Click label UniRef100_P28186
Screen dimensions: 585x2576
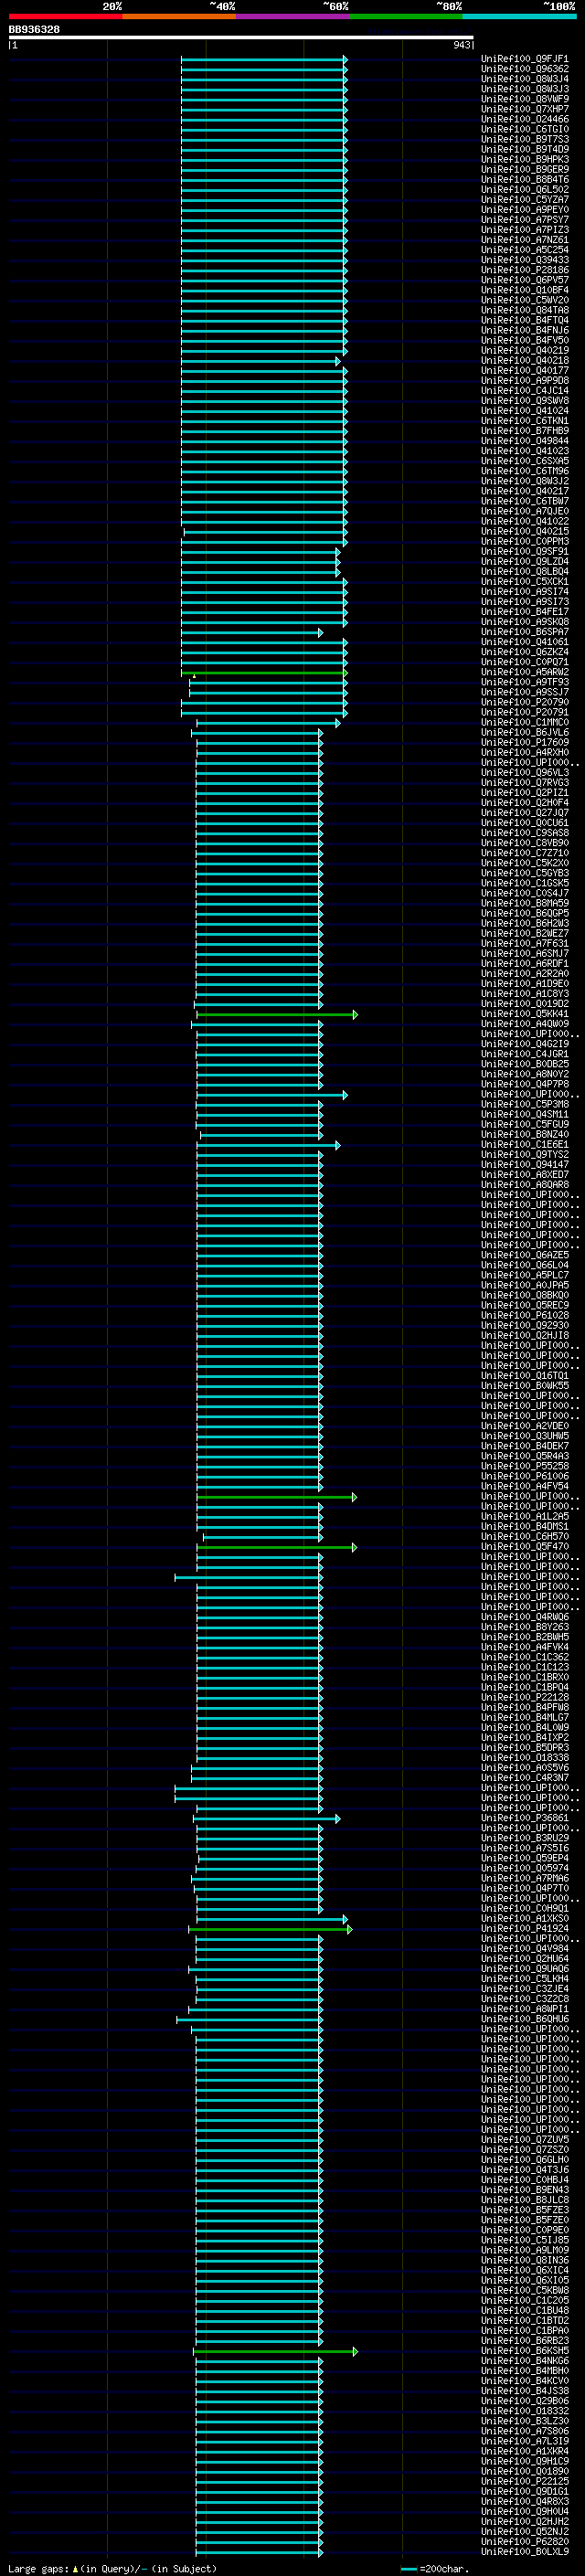525,270
